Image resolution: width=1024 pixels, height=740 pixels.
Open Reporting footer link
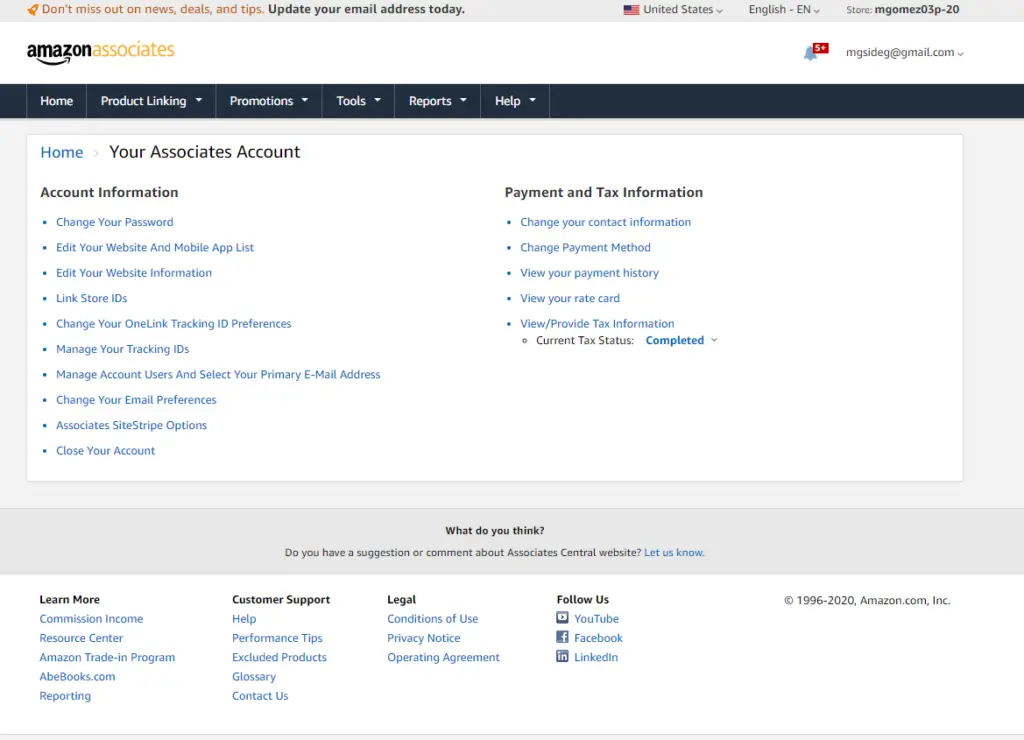(65, 696)
